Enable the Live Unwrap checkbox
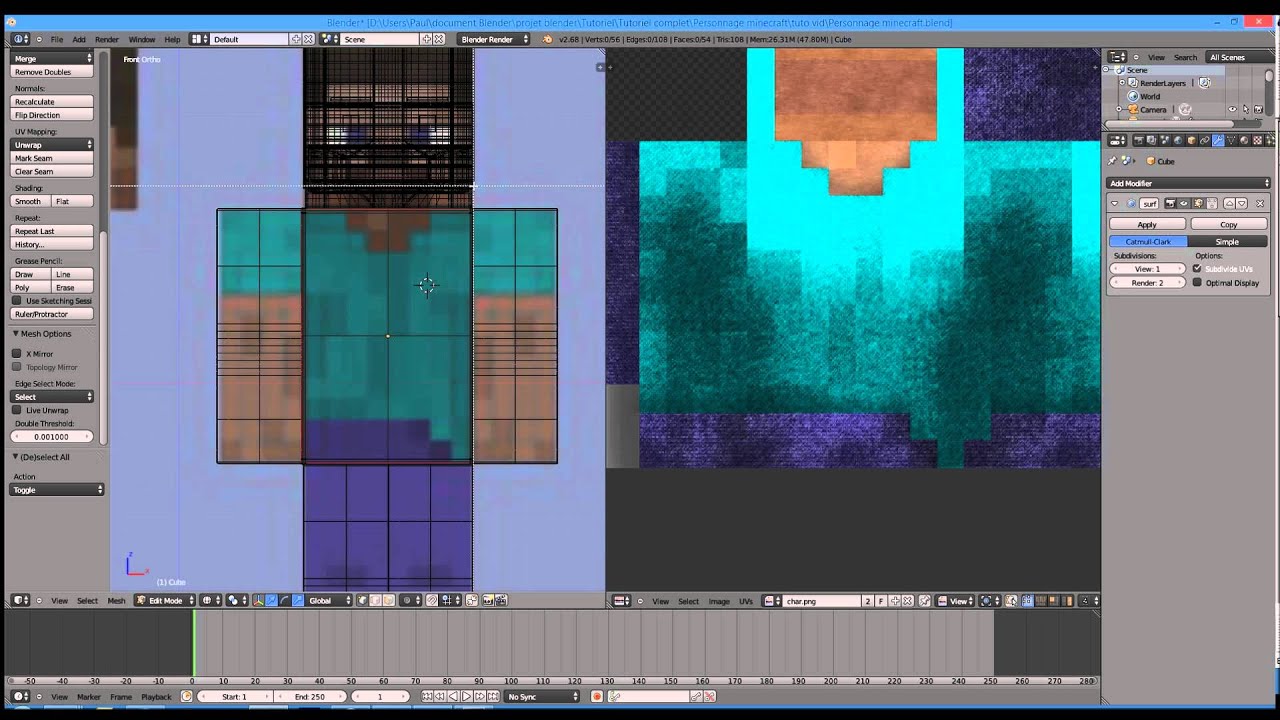Viewport: 1280px width, 720px height. click(17, 410)
